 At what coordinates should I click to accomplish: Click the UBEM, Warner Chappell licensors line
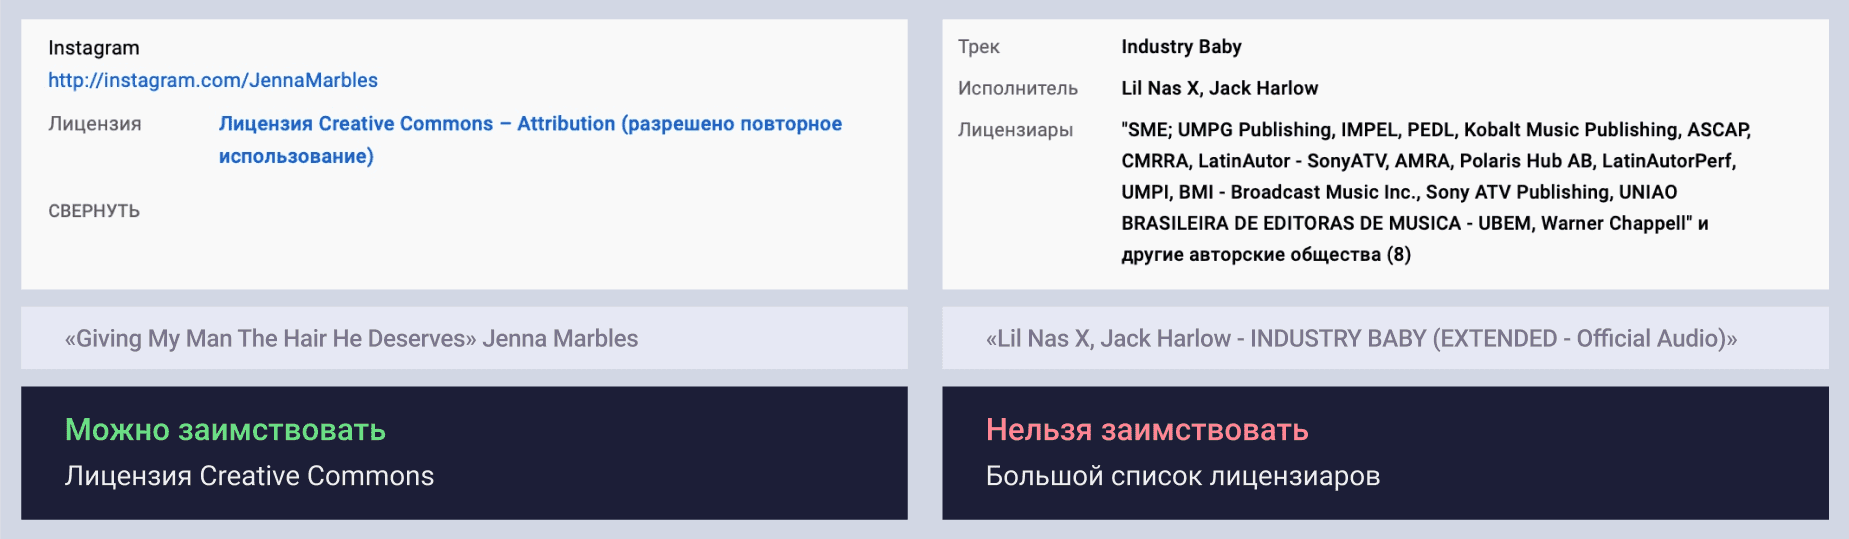pyautogui.click(x=1413, y=223)
